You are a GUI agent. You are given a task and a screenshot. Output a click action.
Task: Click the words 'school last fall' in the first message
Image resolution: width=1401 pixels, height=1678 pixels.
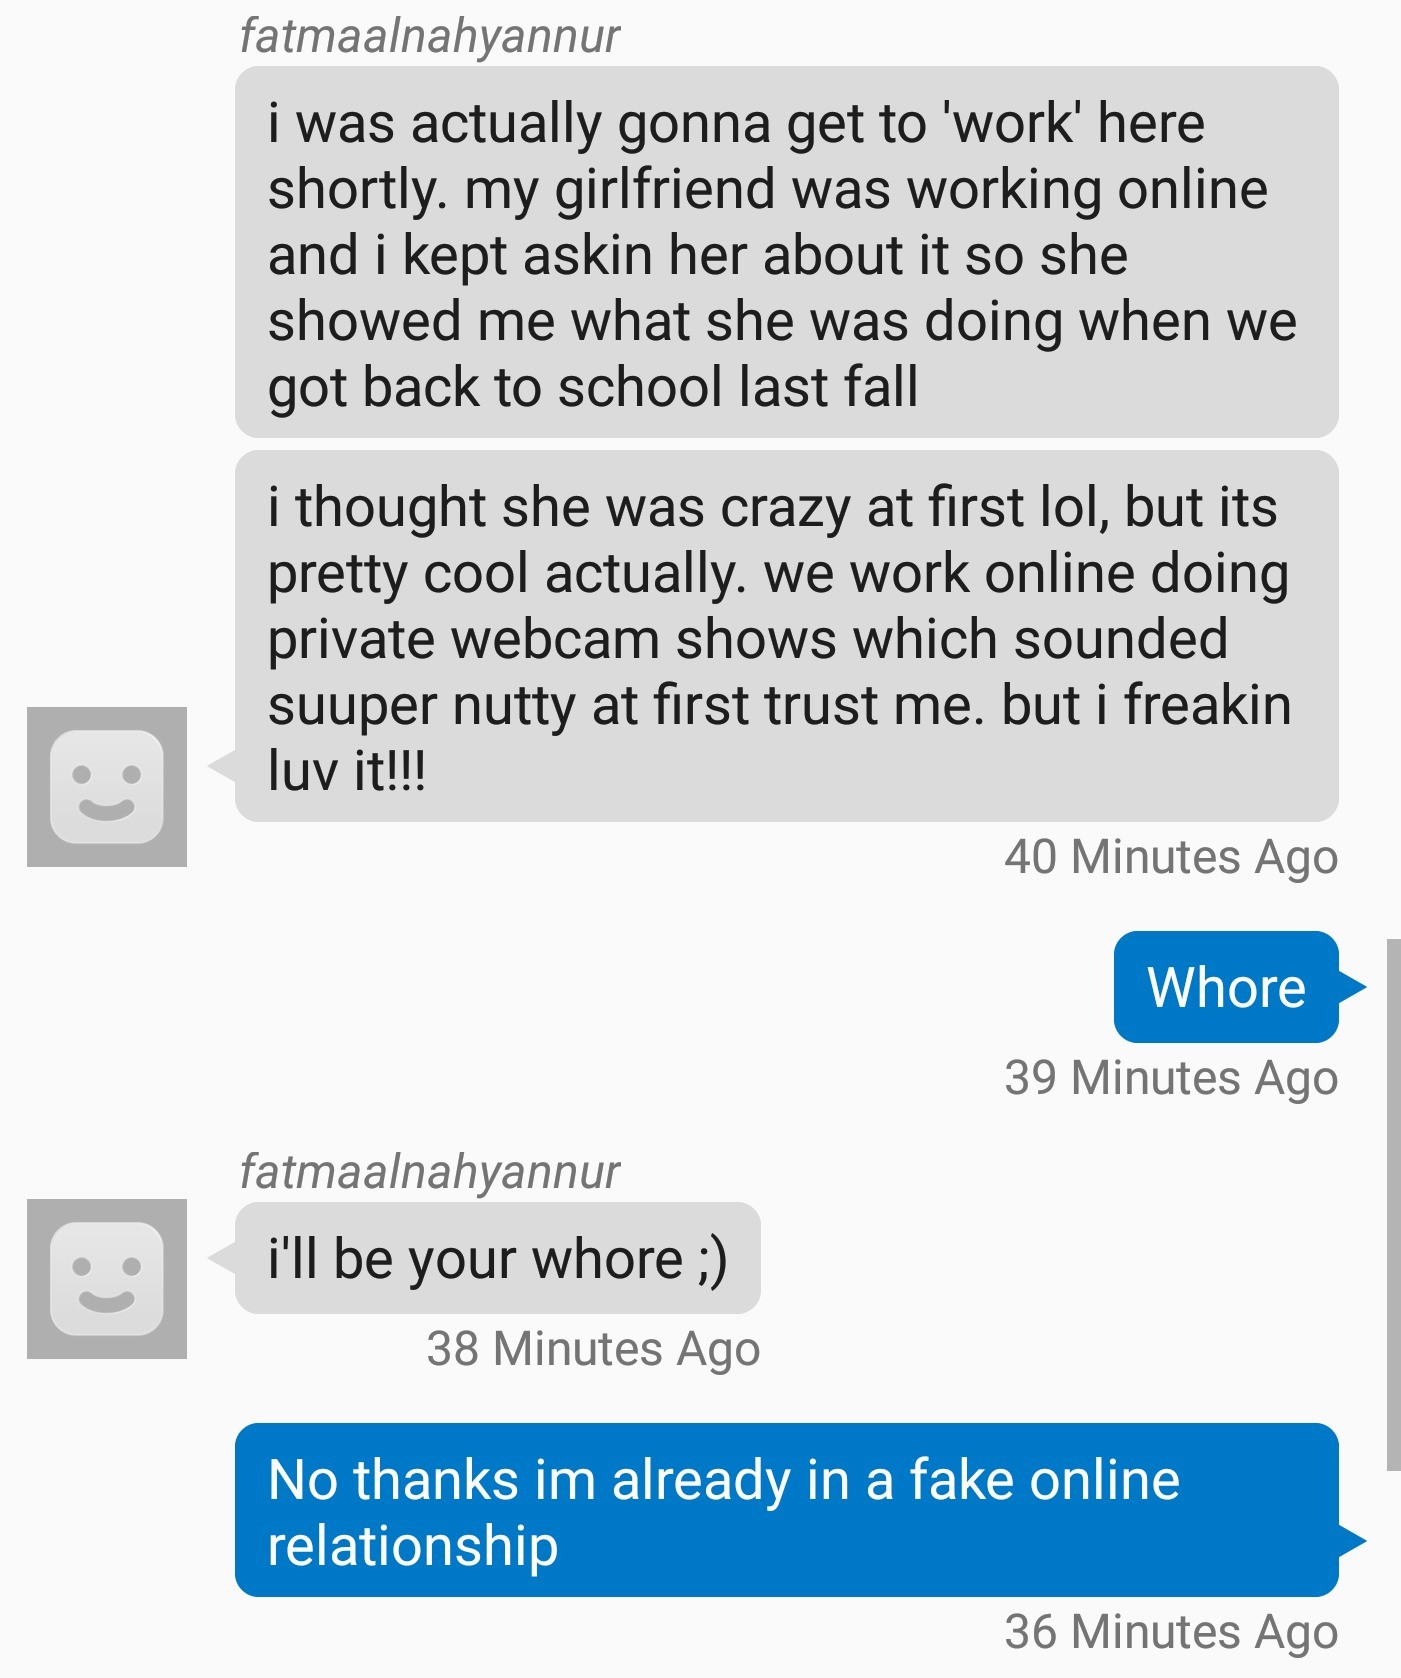click(738, 388)
